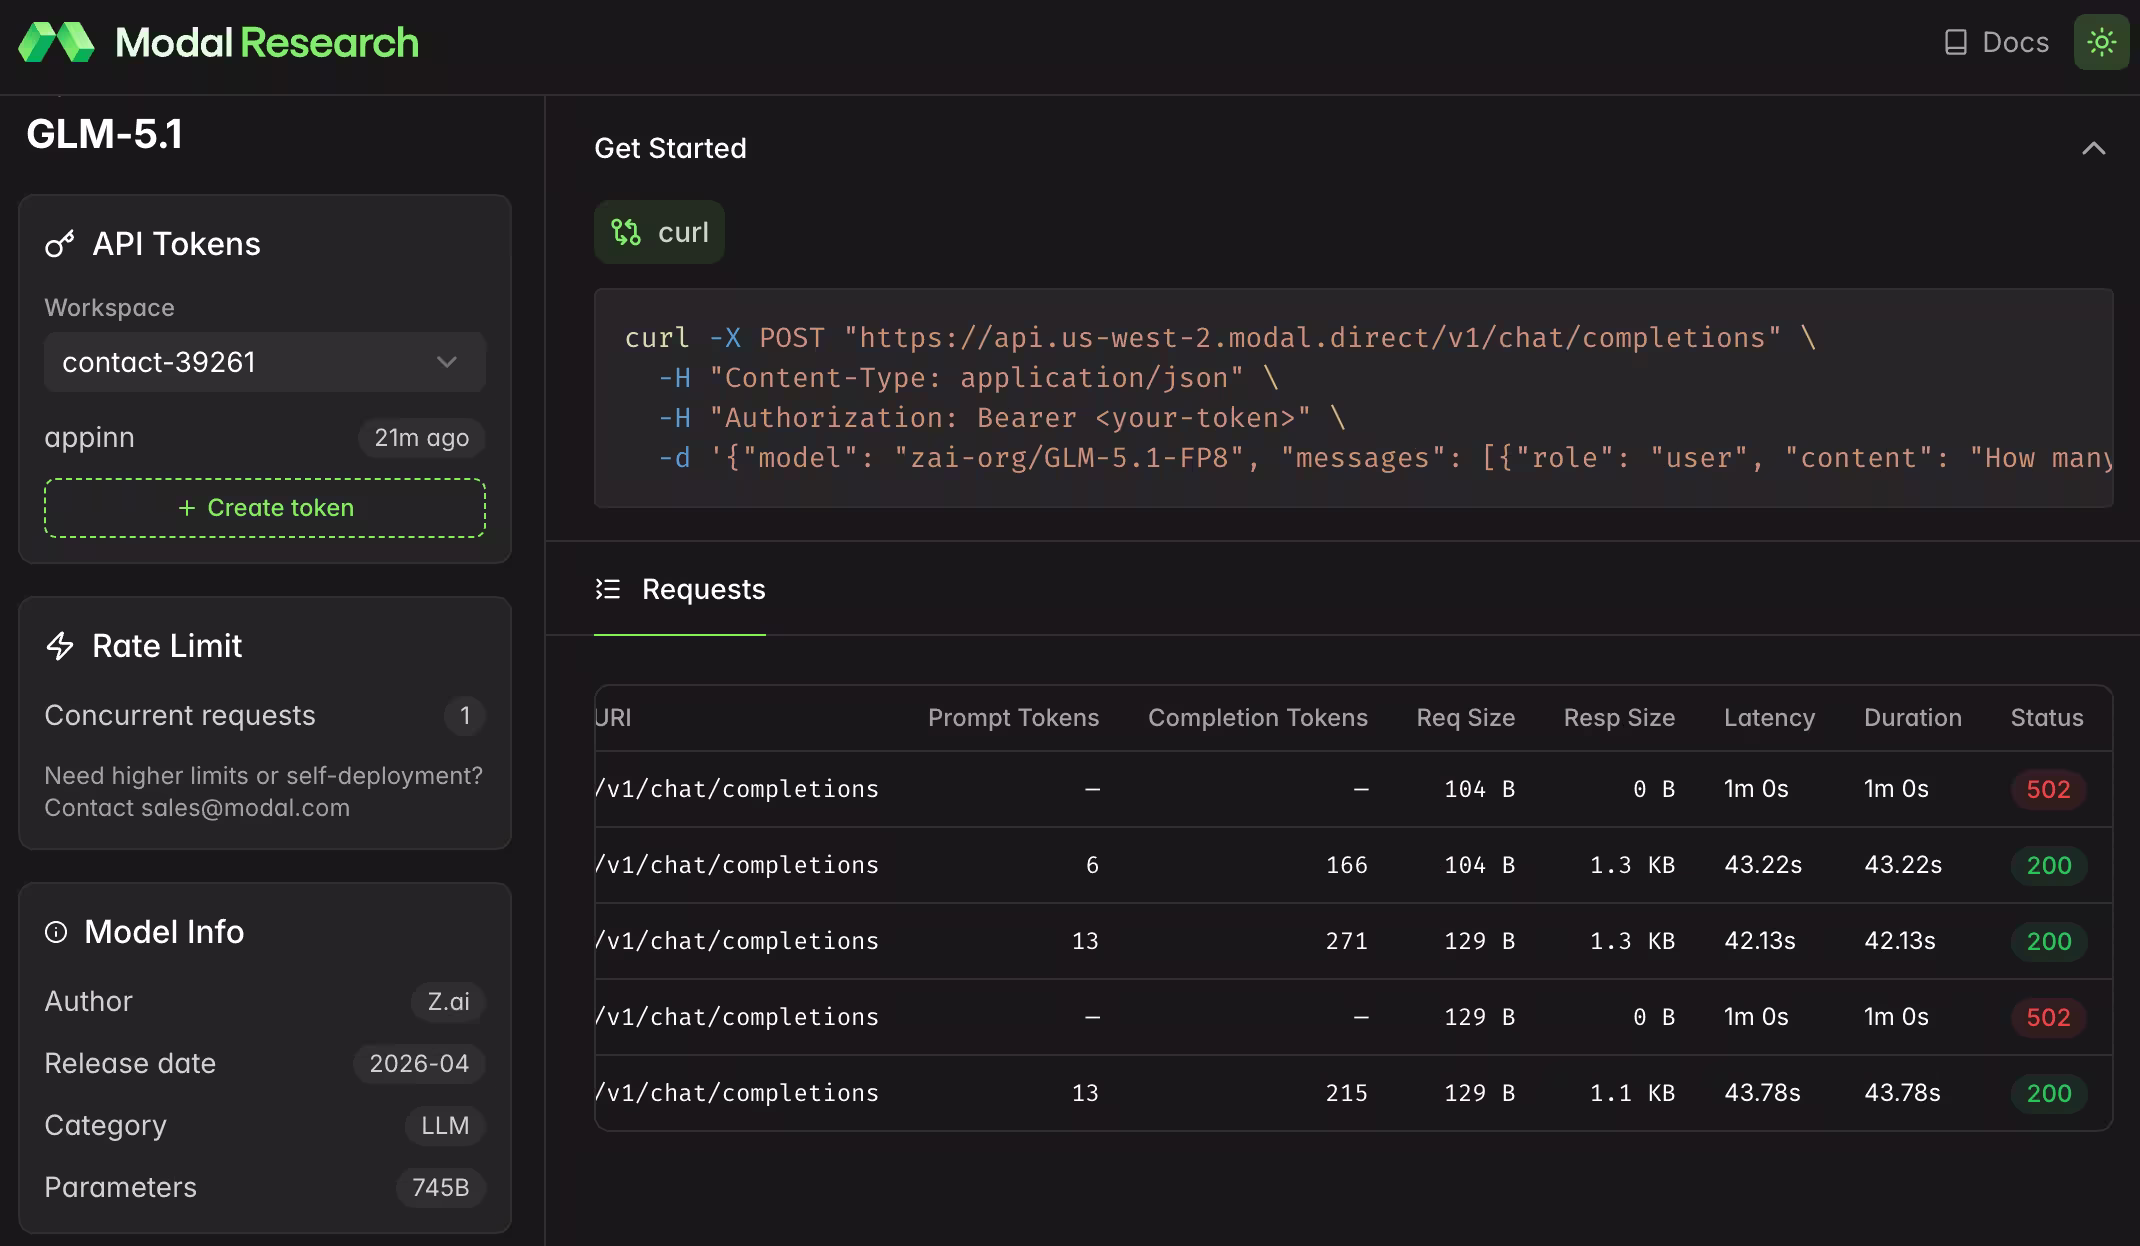Open the Docs link
This screenshot has width=2140, height=1246.
click(x=2014, y=42)
